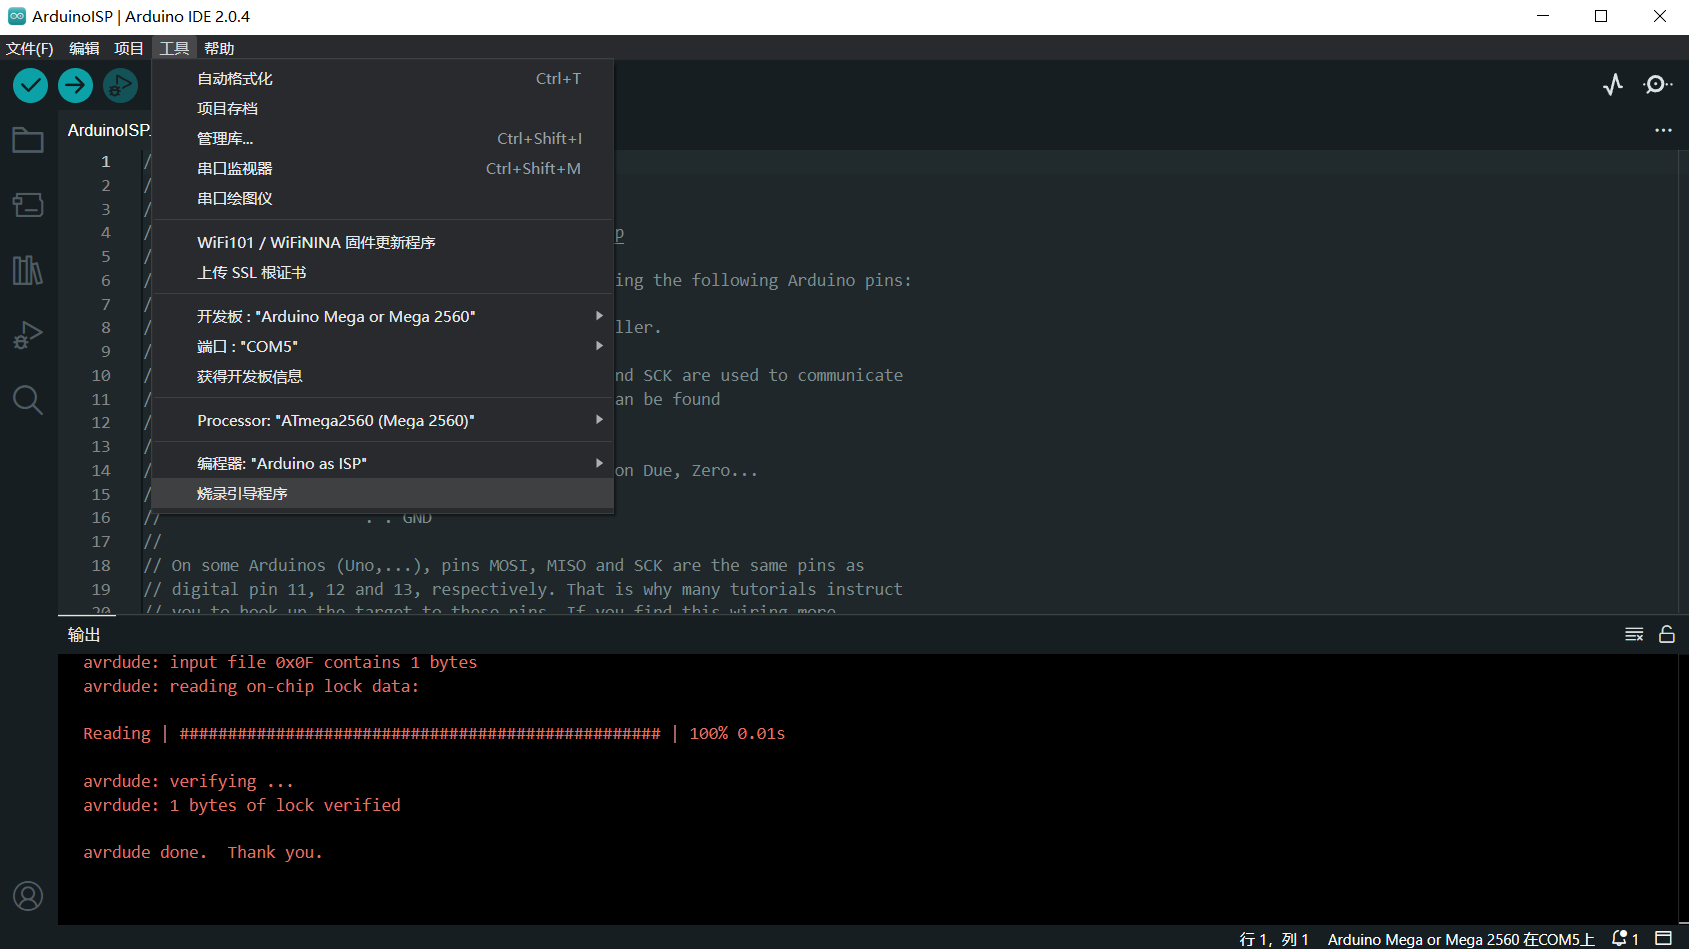Click the code line mentioning pins MOSI, MISO
Image resolution: width=1689 pixels, height=949 pixels.
(504, 566)
